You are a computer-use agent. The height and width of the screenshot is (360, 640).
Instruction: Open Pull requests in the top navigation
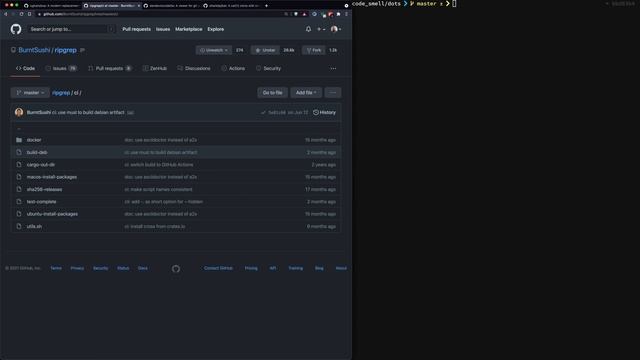click(136, 29)
